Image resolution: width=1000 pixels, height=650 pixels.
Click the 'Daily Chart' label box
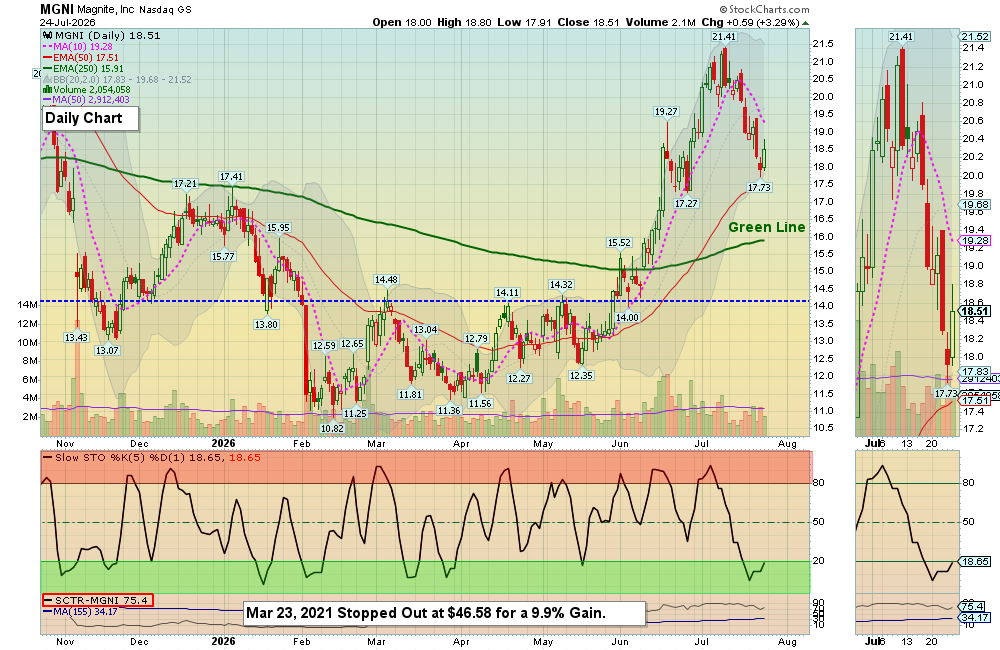tap(90, 119)
